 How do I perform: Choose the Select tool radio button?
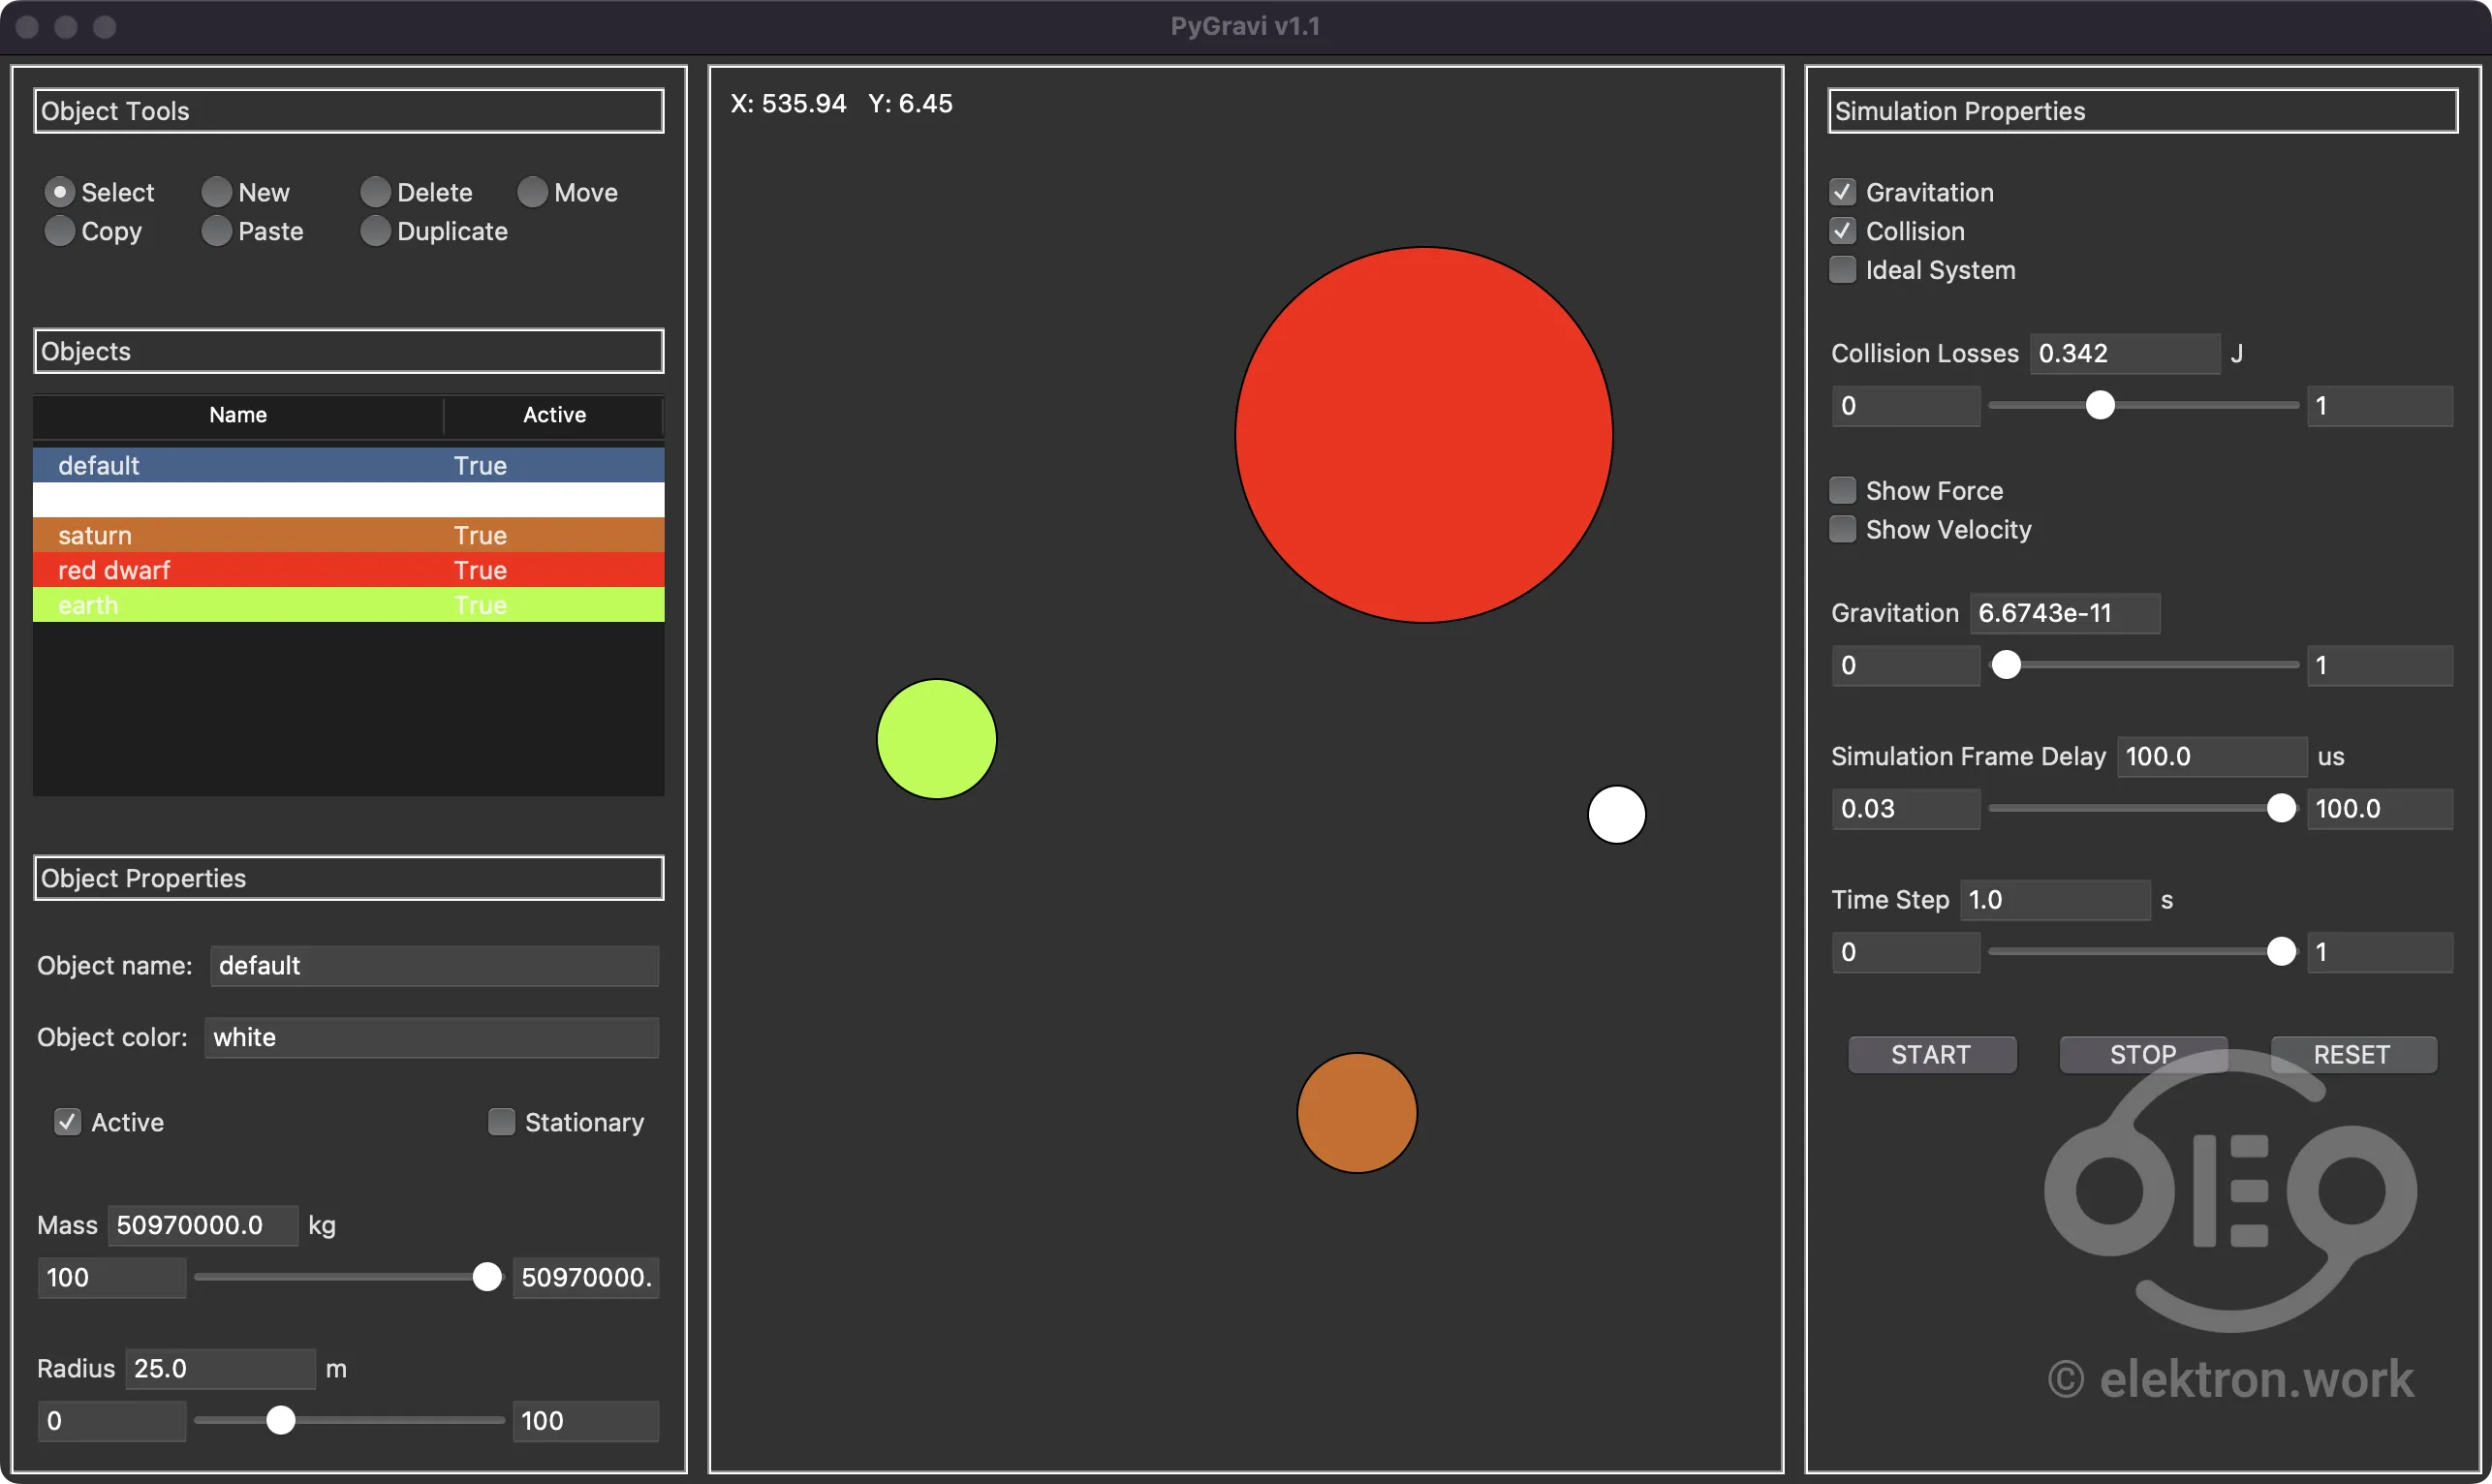[59, 192]
